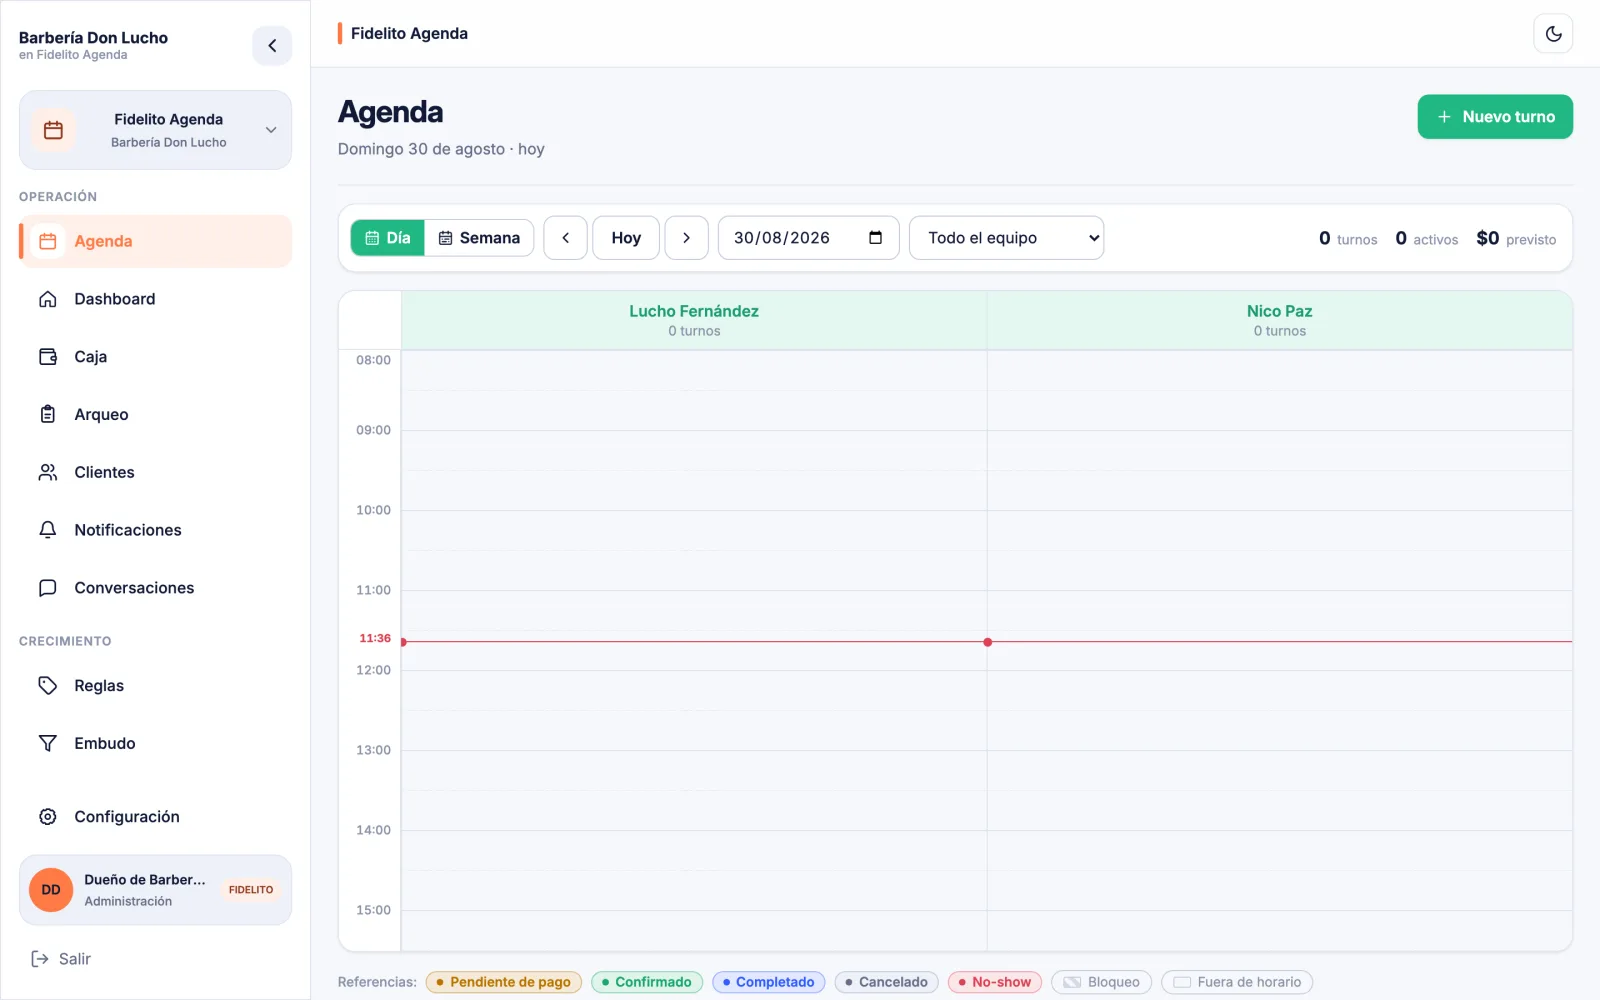Click the Confirmado legend chip
This screenshot has width=1600, height=1000.
(647, 982)
